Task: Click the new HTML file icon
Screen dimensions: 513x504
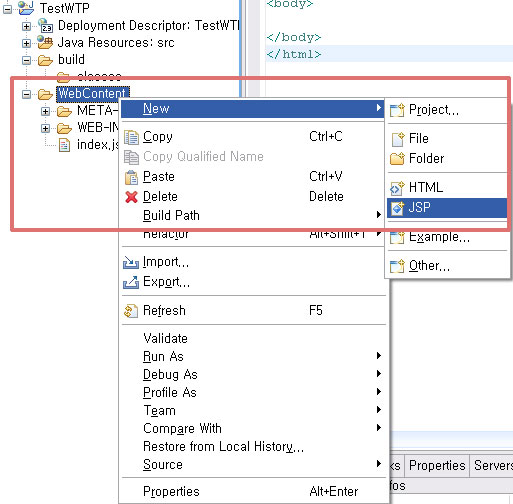Action: (x=397, y=188)
